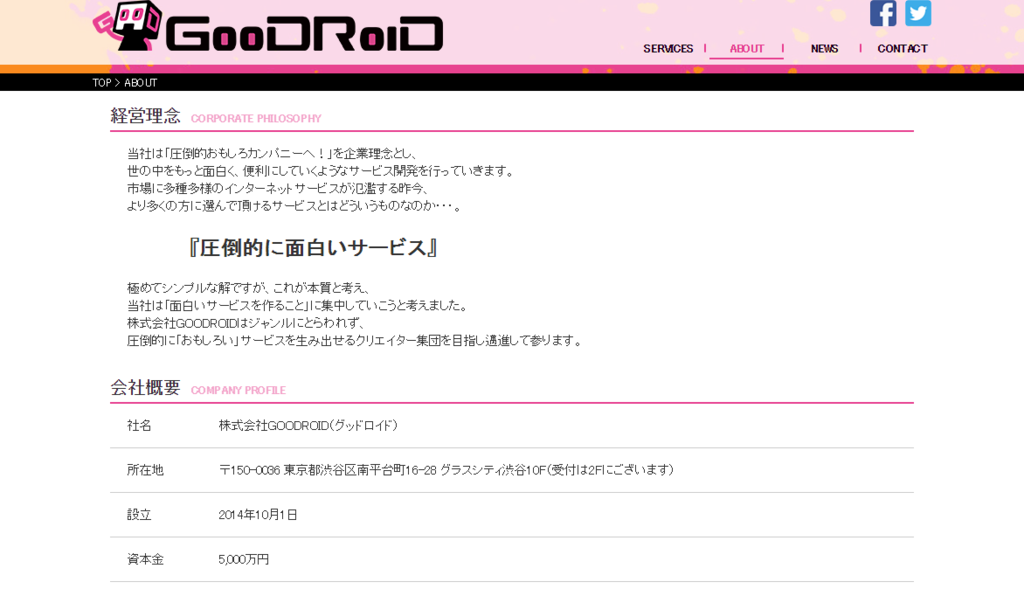The height and width of the screenshot is (596, 1024).
Task: Click the 資本金 row label
Action: pyautogui.click(x=145, y=559)
